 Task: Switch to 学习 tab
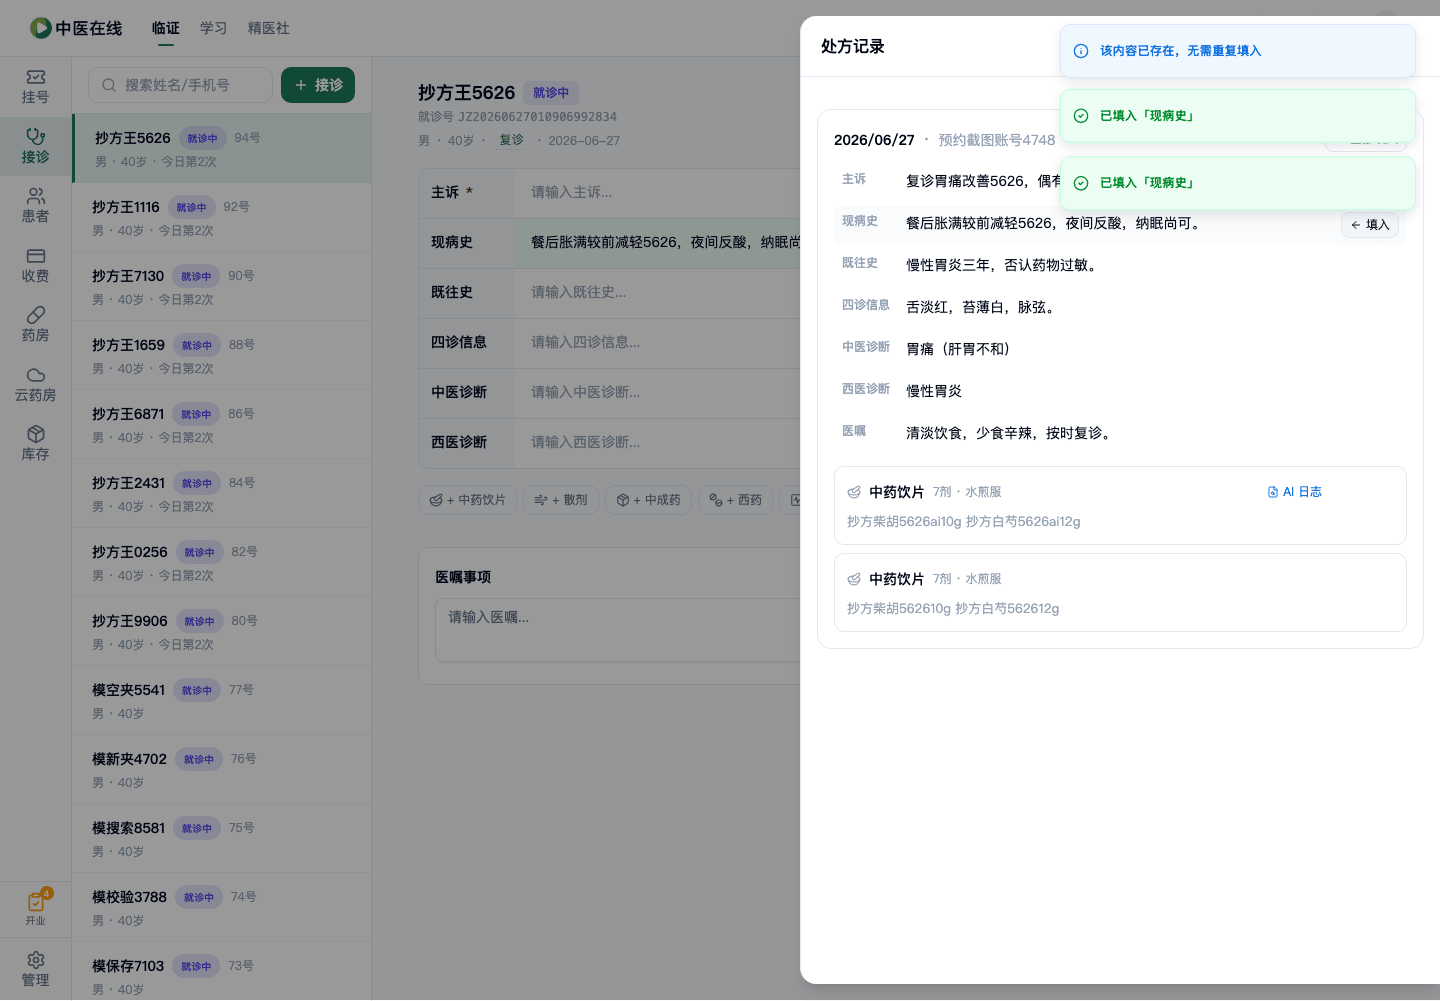pyautogui.click(x=214, y=28)
